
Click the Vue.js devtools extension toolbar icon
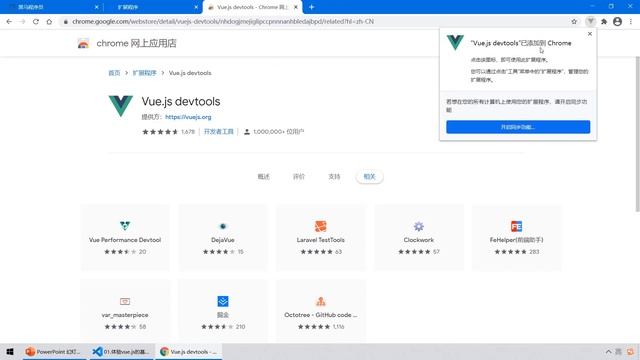(x=591, y=22)
